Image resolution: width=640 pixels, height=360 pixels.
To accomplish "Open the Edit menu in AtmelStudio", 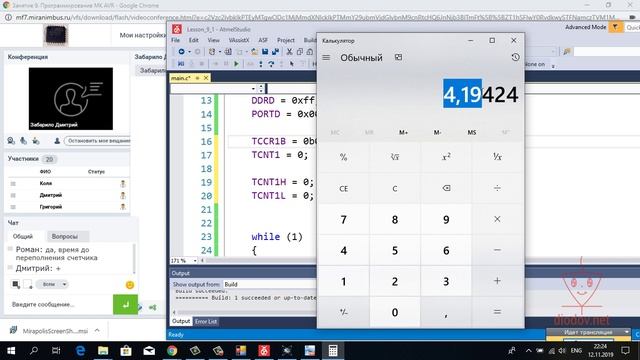I will coord(193,40).
